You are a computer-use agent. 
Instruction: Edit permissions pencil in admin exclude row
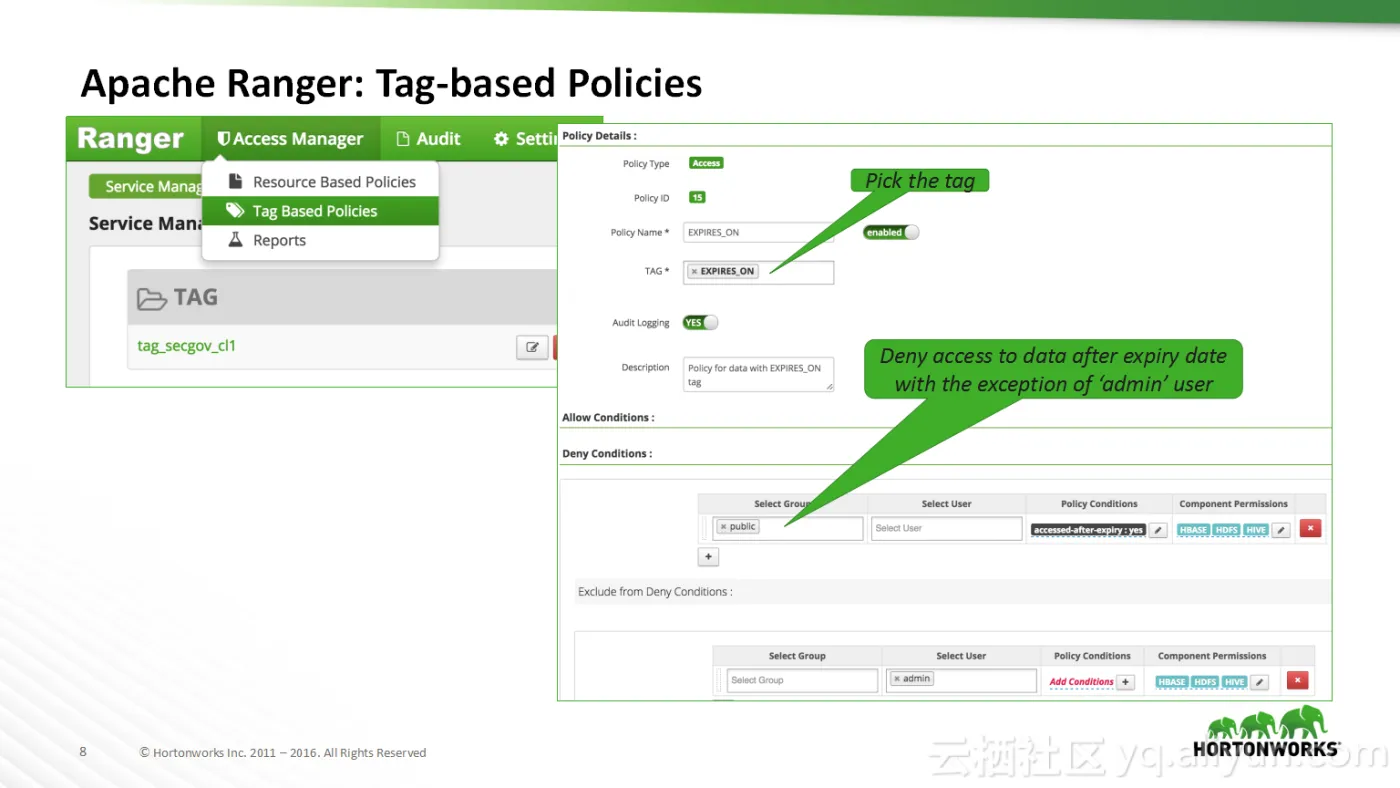coord(1260,682)
